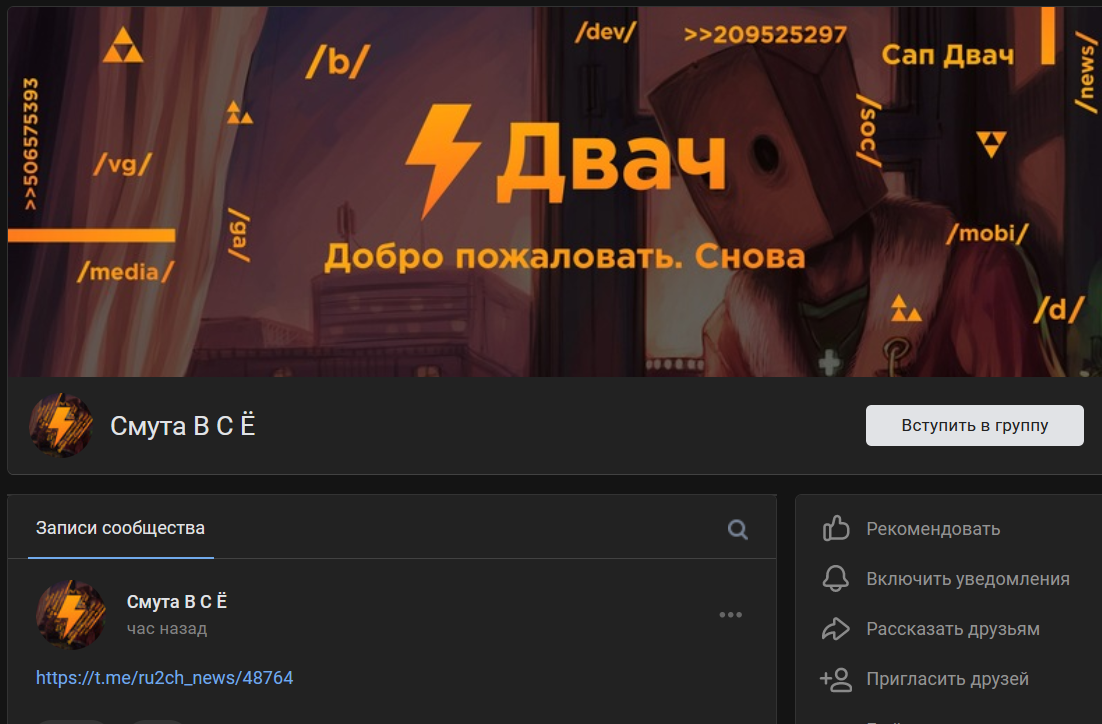Open the post's three-dot options menu
Image resolution: width=1102 pixels, height=724 pixels.
(730, 614)
